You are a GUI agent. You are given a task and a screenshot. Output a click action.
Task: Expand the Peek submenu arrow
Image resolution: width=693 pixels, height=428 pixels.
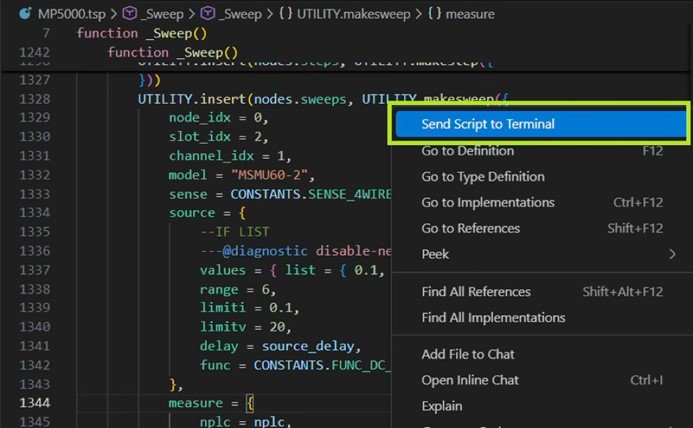[x=672, y=254]
